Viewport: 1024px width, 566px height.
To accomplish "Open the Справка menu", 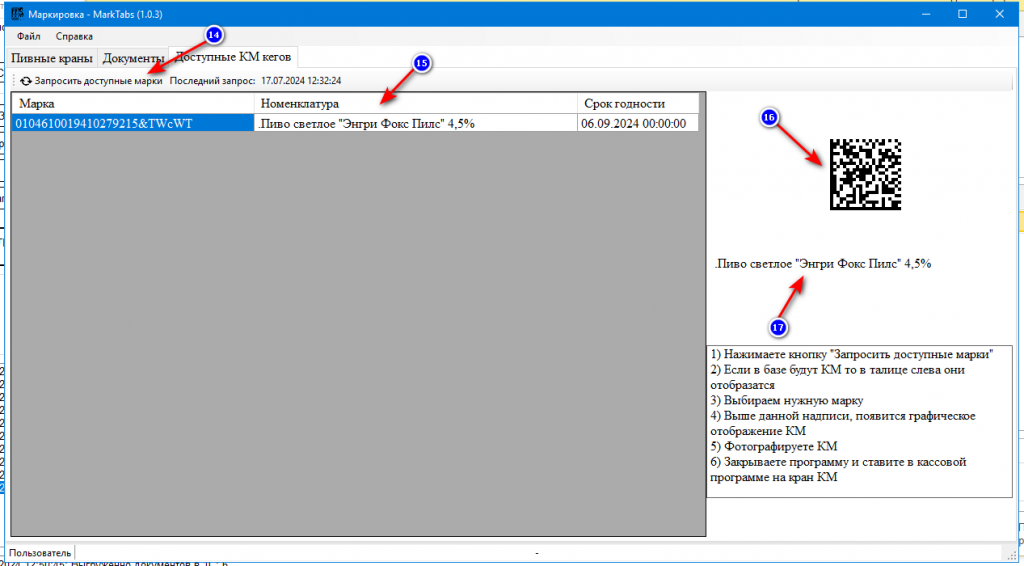I will [74, 36].
